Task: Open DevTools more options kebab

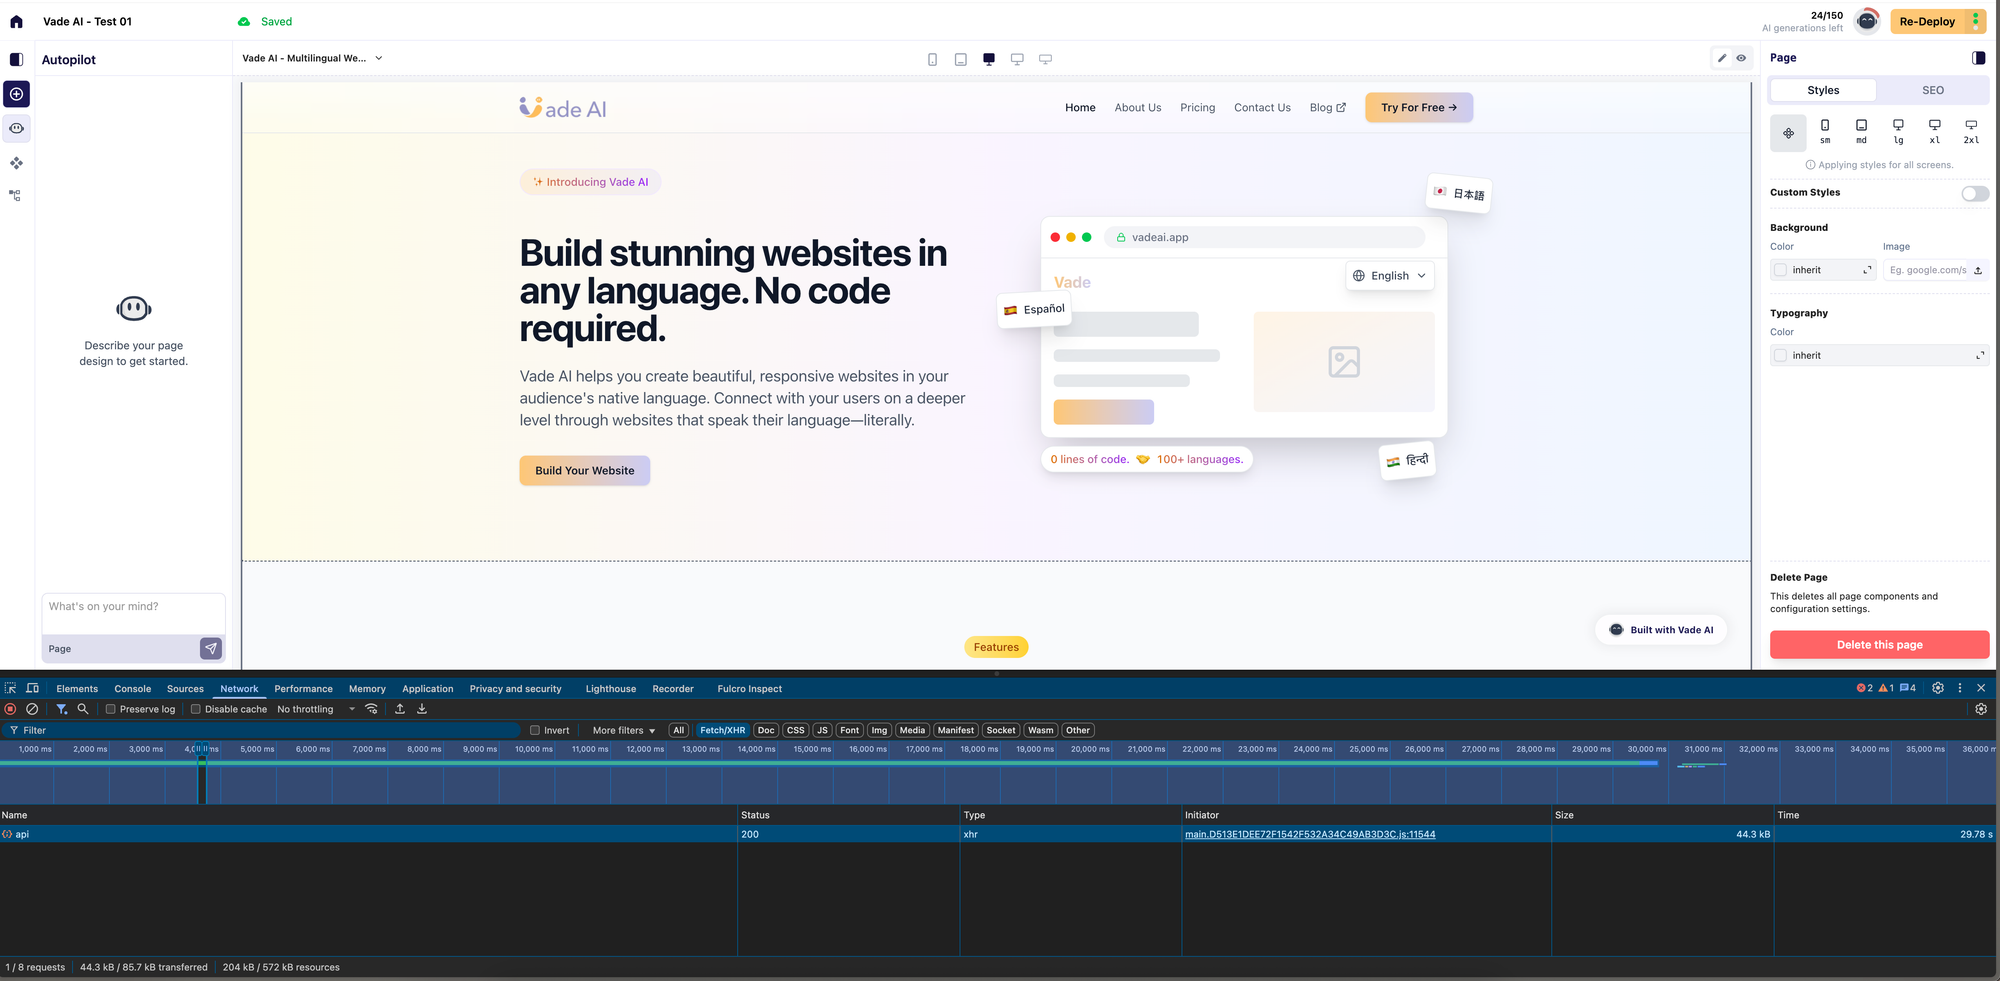Action: (x=1959, y=688)
